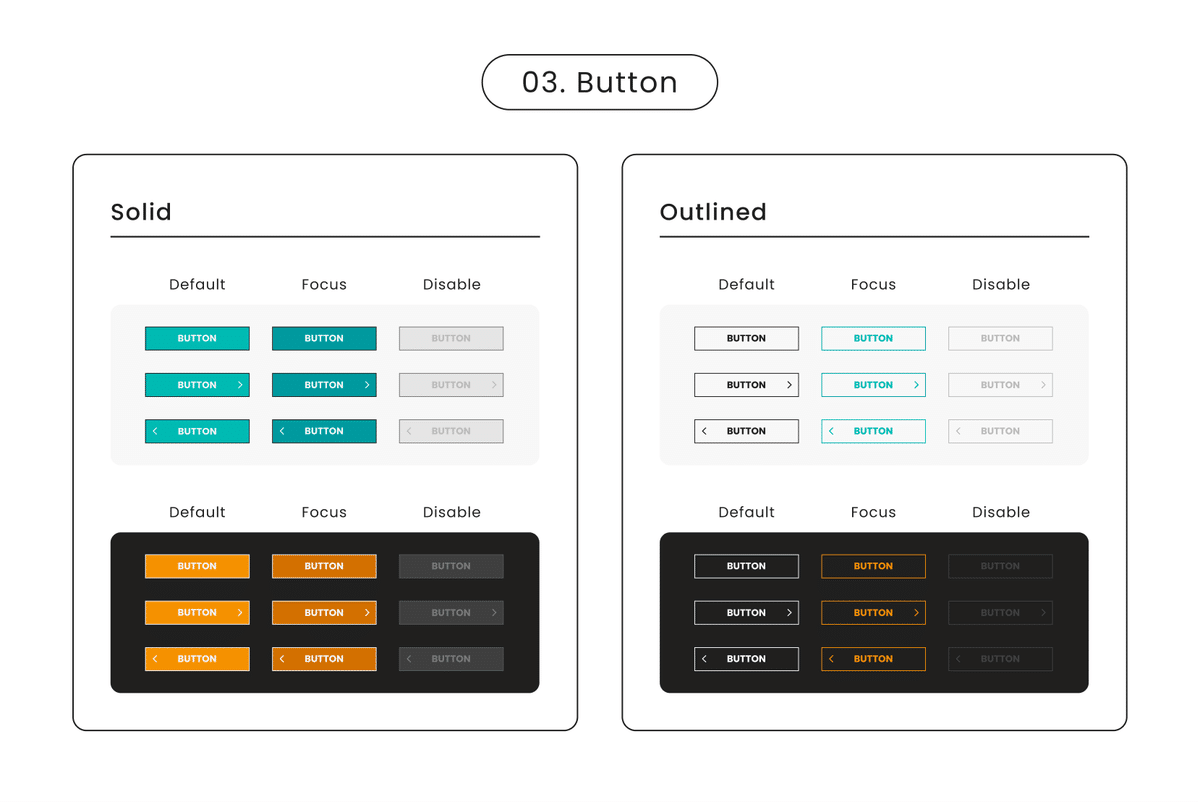Click right chevron on light-gray Solid Disable button
The width and height of the screenshot is (1200, 804).
pos(494,385)
